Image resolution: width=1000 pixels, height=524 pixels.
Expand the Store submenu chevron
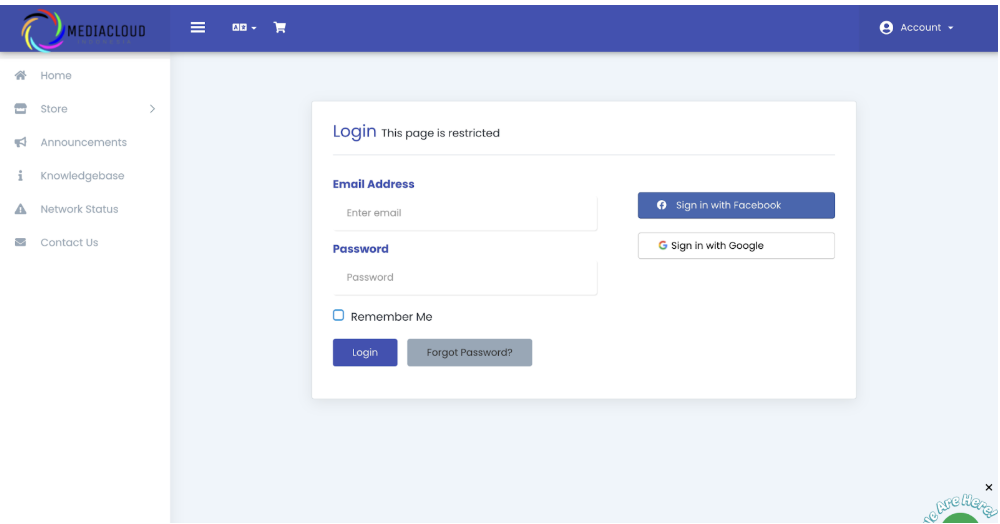point(152,109)
